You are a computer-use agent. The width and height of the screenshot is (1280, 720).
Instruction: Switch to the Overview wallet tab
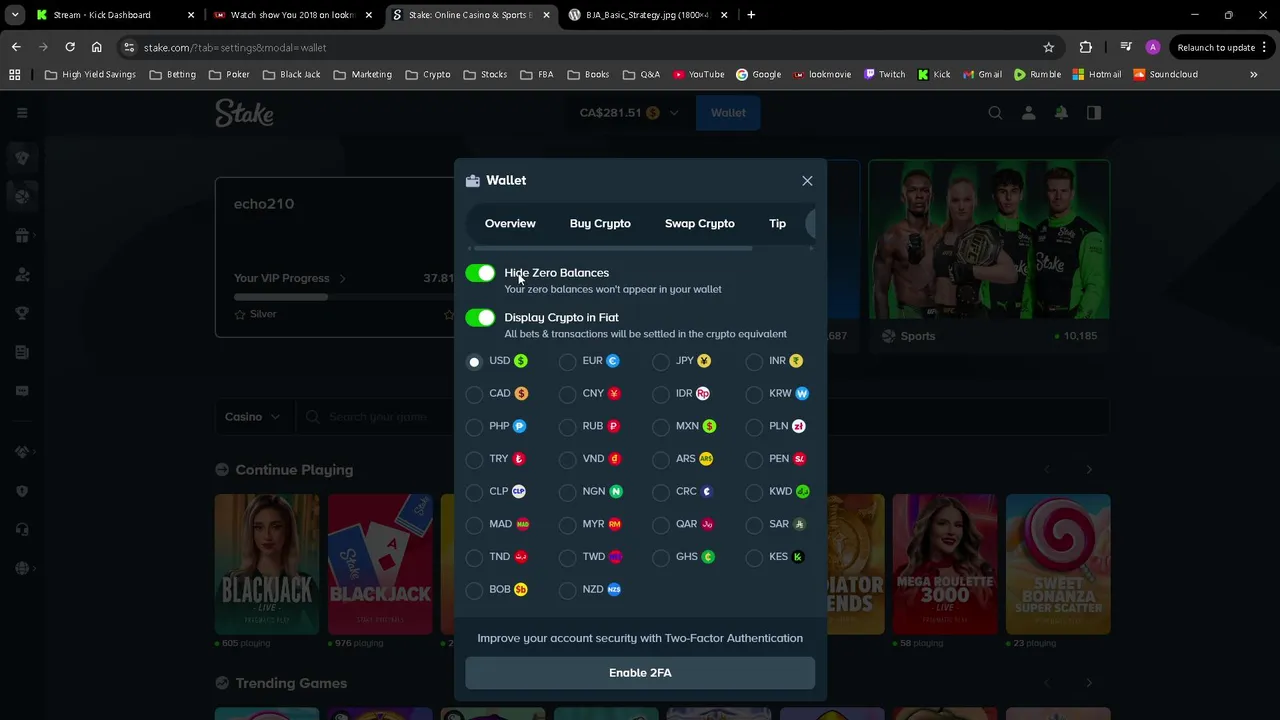(x=510, y=223)
